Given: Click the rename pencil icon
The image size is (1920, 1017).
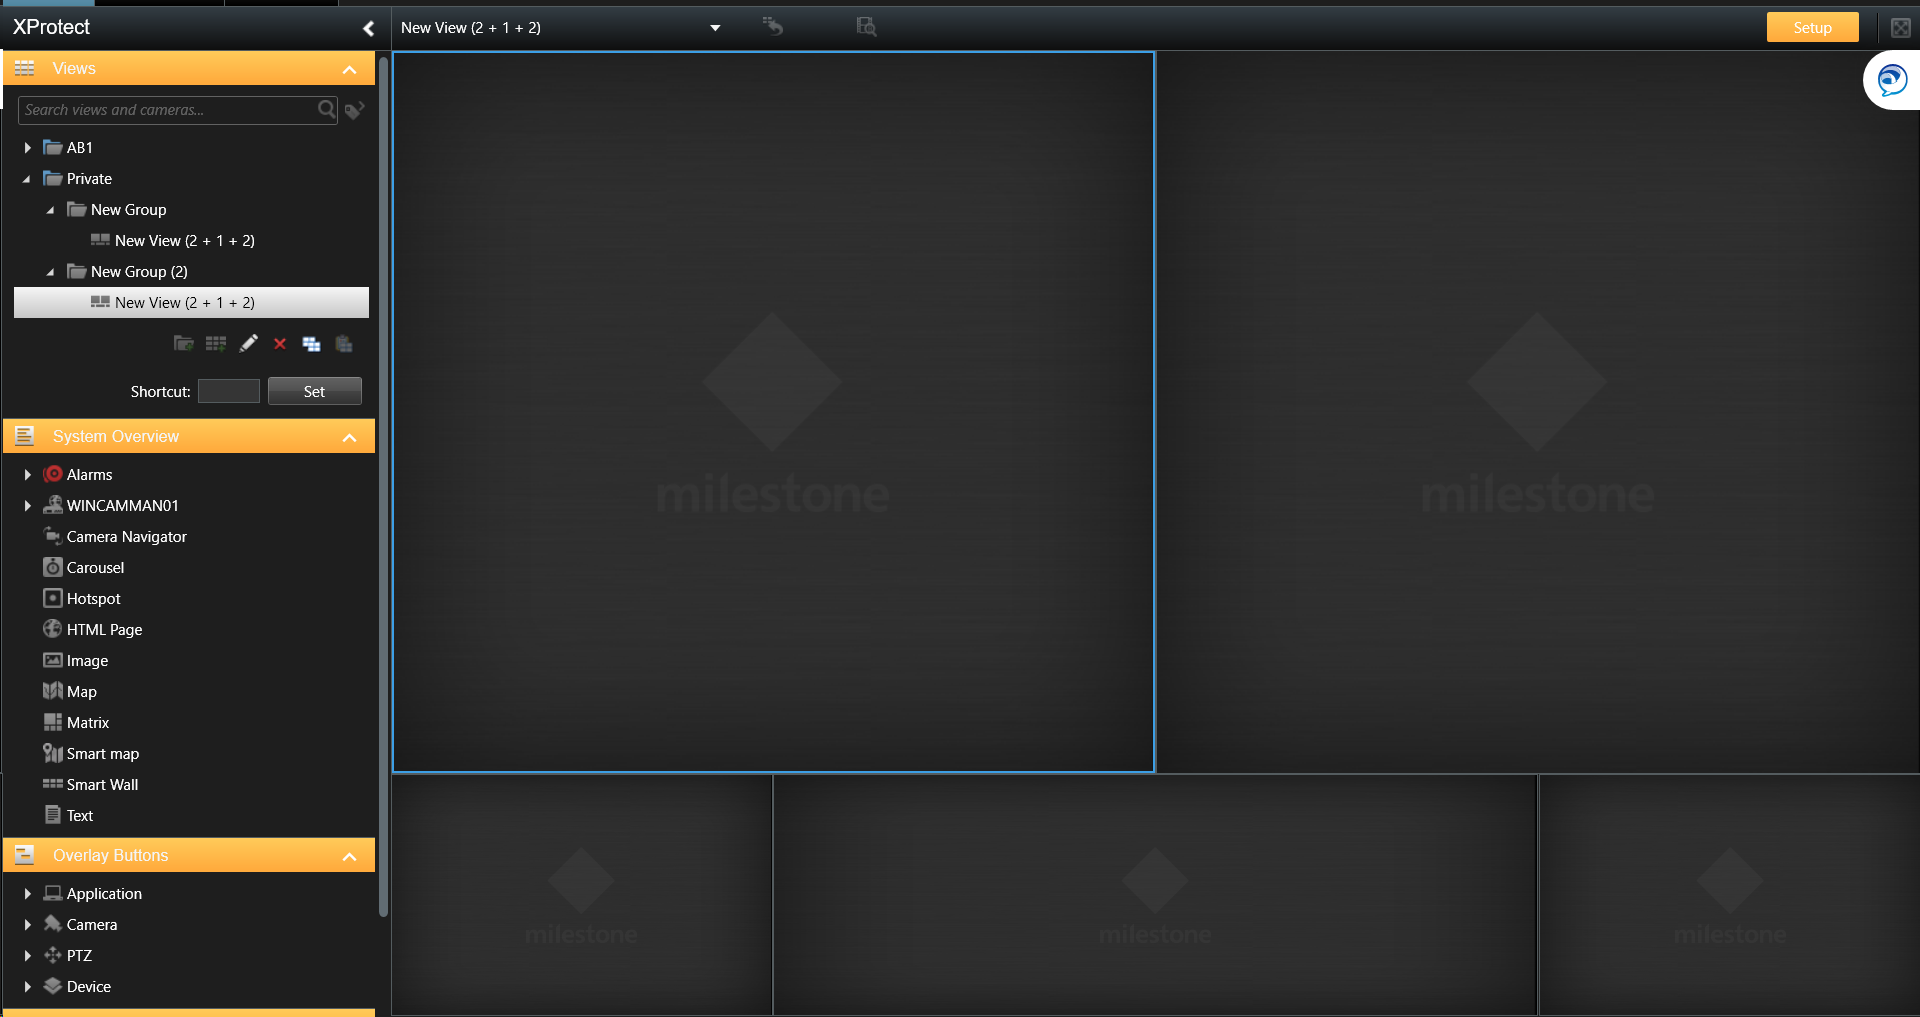Looking at the screenshot, I should (248, 344).
